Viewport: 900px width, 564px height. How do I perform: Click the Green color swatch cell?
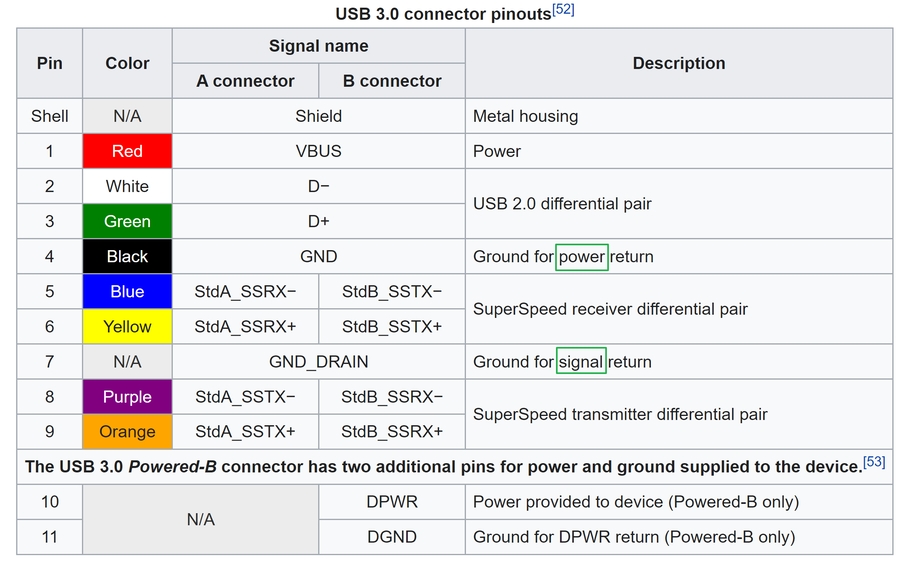127,221
